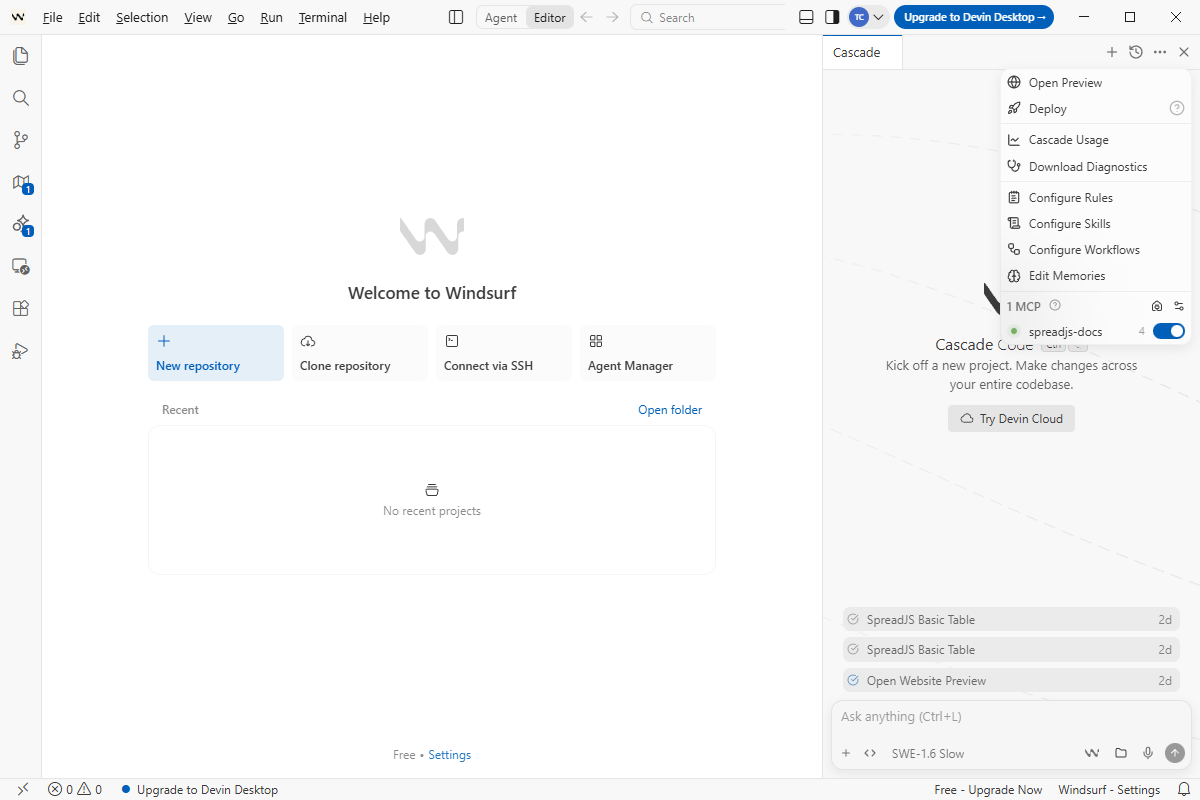The width and height of the screenshot is (1200, 800).
Task: Open the Search view in activity bar
Action: pyautogui.click(x=20, y=98)
